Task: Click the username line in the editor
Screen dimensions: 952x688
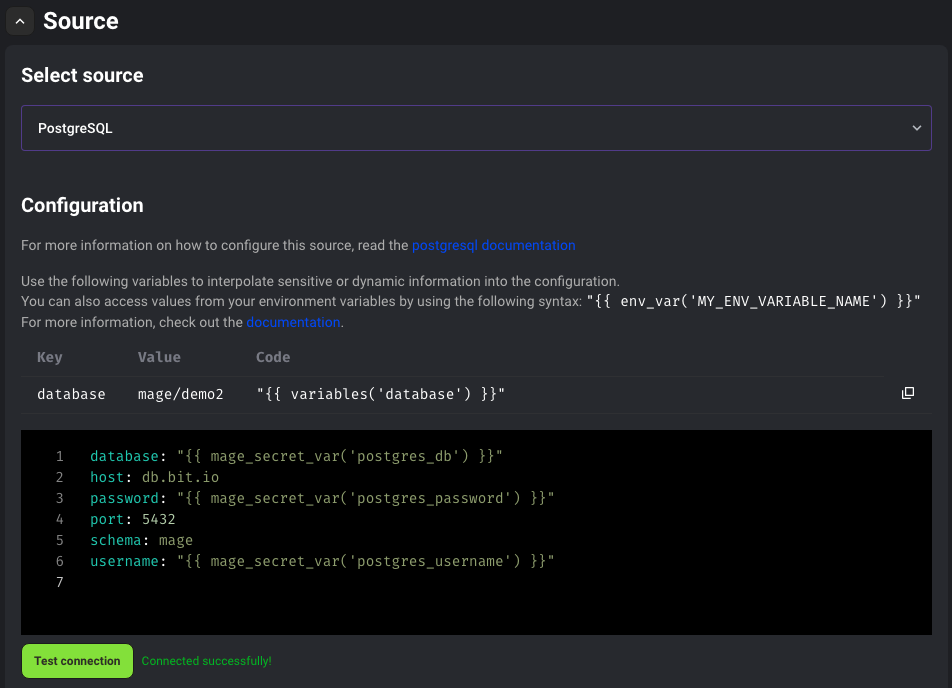Action: pos(321,561)
